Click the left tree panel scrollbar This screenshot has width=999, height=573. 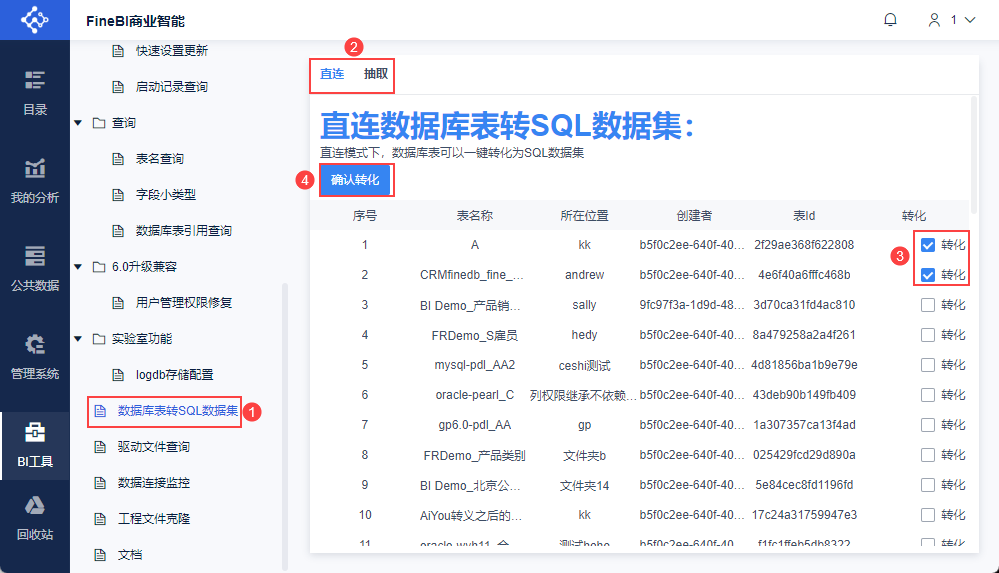(285, 427)
